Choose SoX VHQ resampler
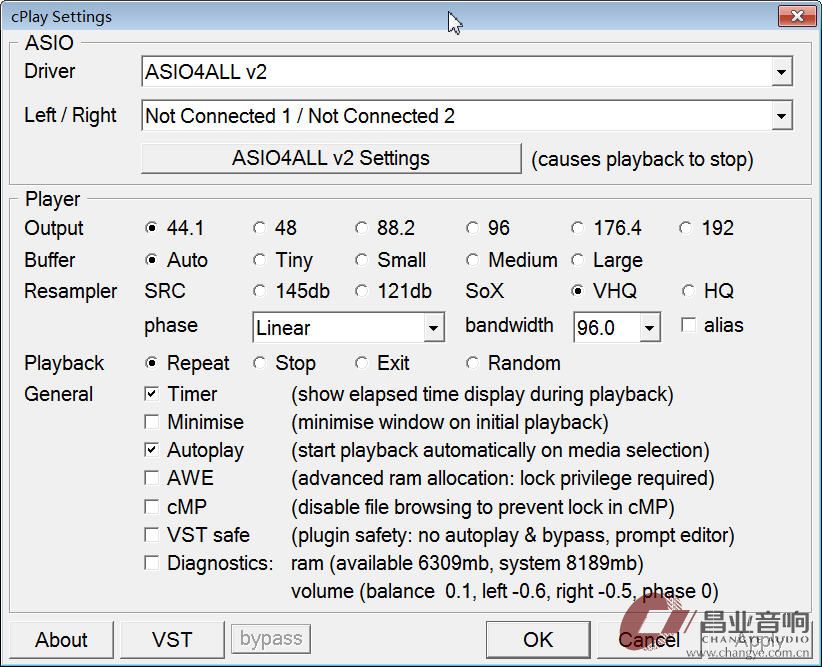 (578, 291)
